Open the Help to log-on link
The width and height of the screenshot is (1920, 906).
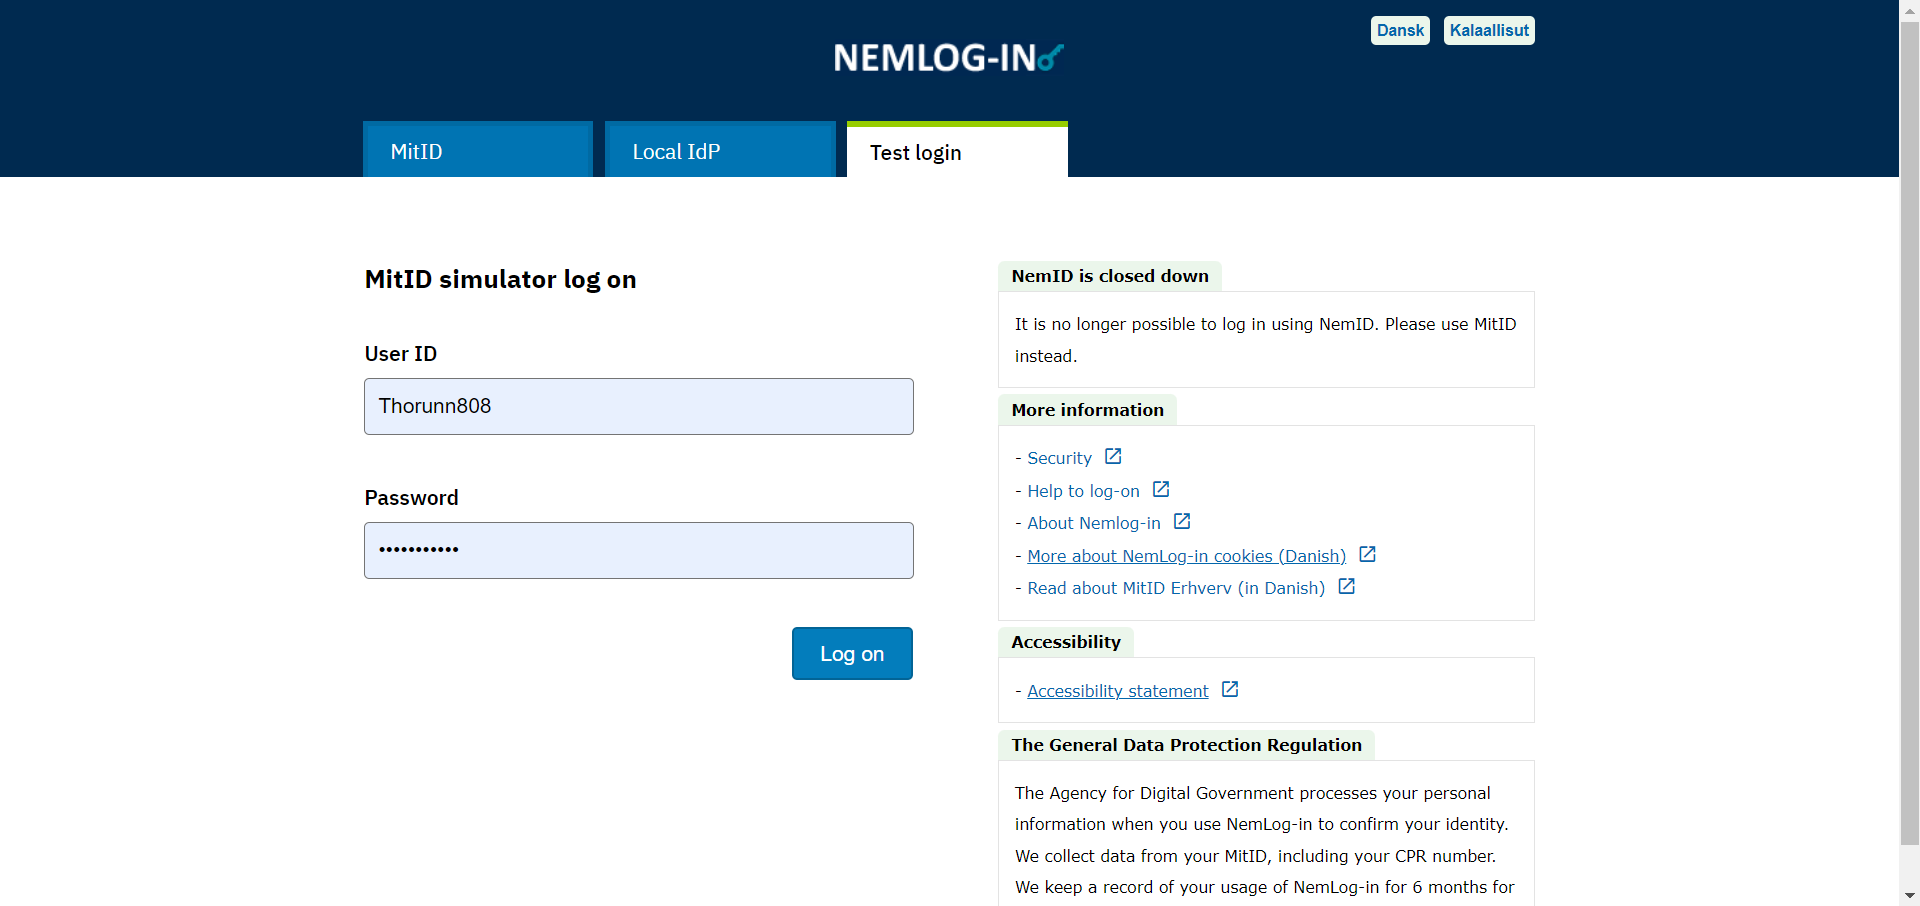click(1083, 491)
